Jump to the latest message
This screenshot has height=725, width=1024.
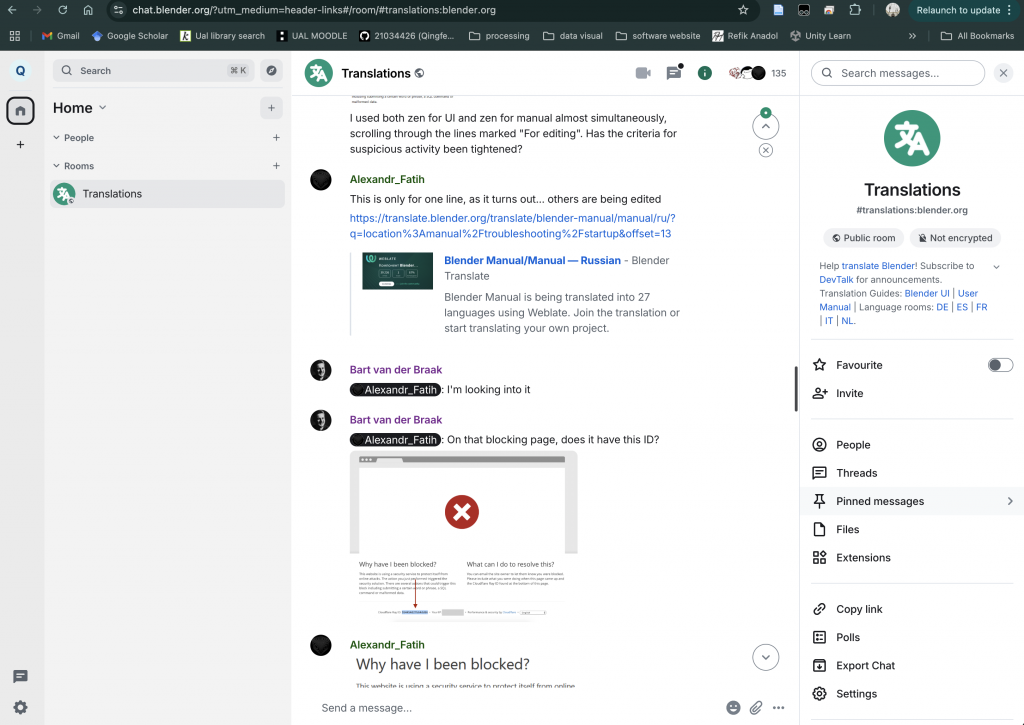click(765, 657)
